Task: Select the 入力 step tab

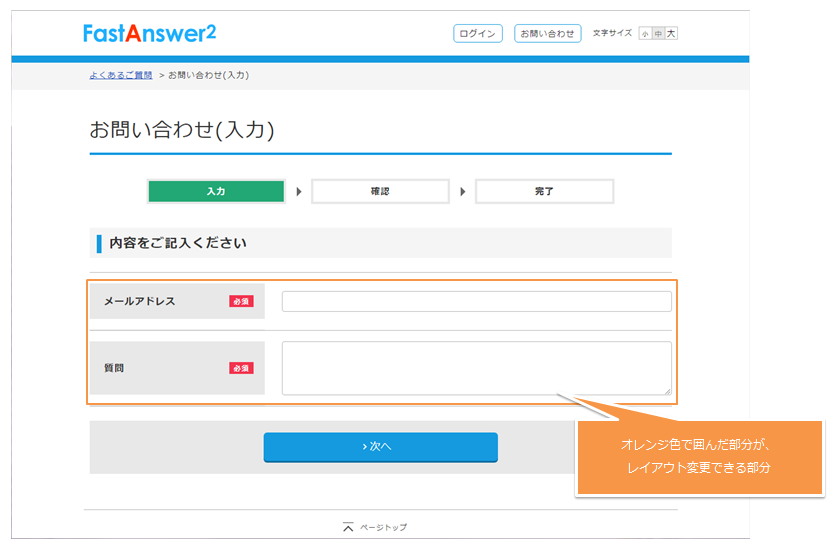Action: tap(216, 191)
